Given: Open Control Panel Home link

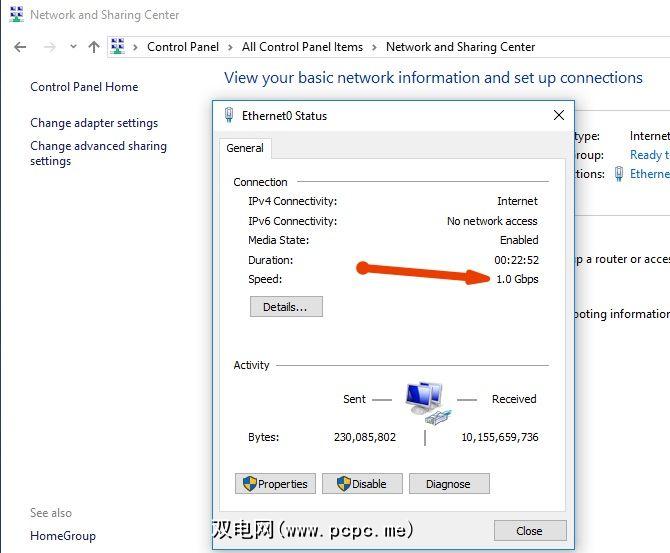Looking at the screenshot, I should pyautogui.click(x=84, y=87).
